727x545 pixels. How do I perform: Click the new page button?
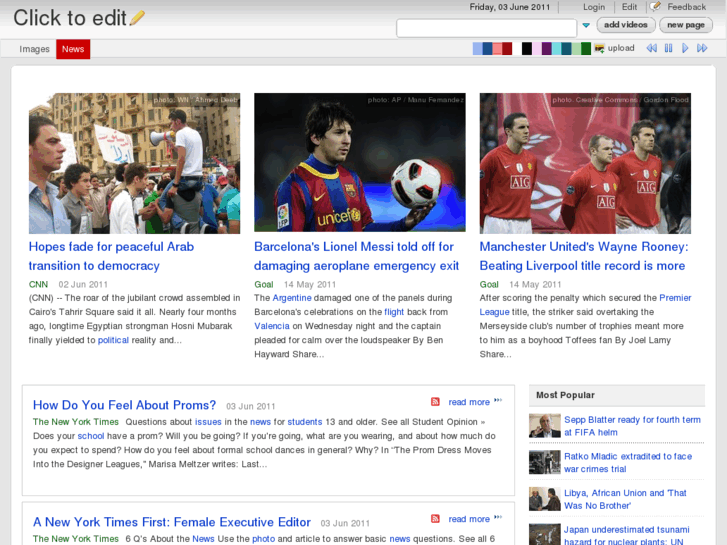(686, 25)
